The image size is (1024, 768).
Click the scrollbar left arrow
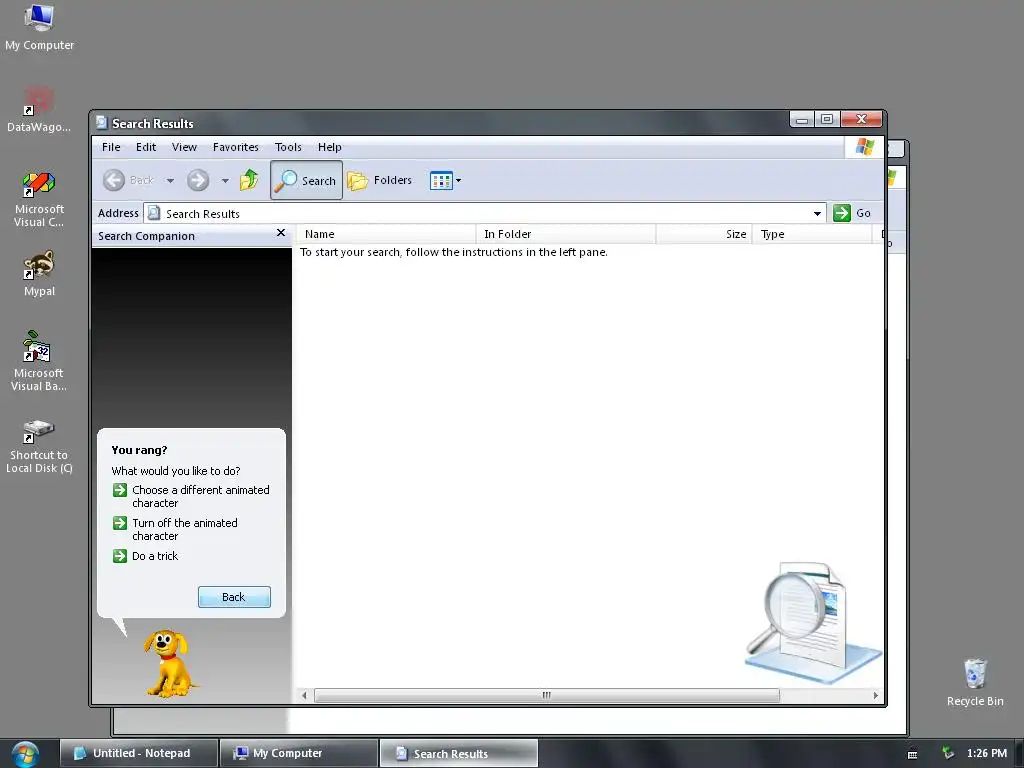pos(304,696)
